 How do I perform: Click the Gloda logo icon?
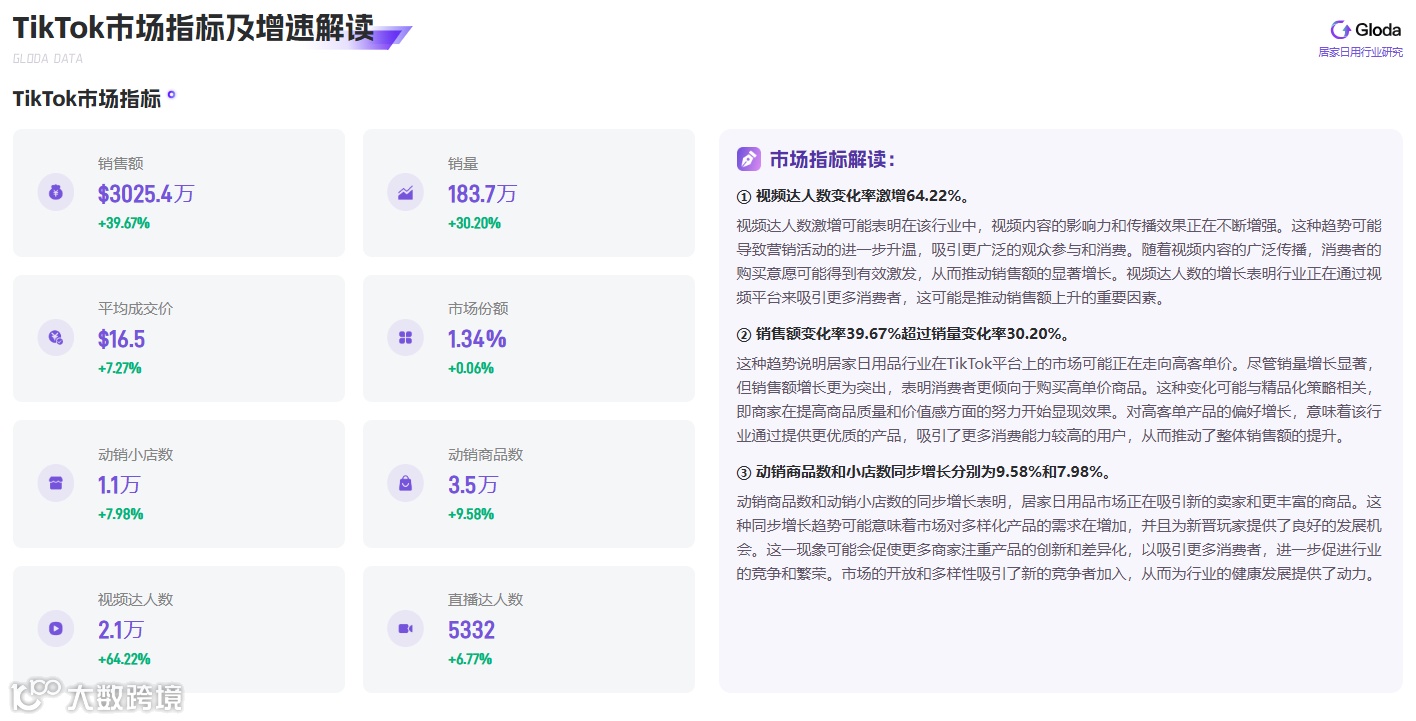(1340, 30)
